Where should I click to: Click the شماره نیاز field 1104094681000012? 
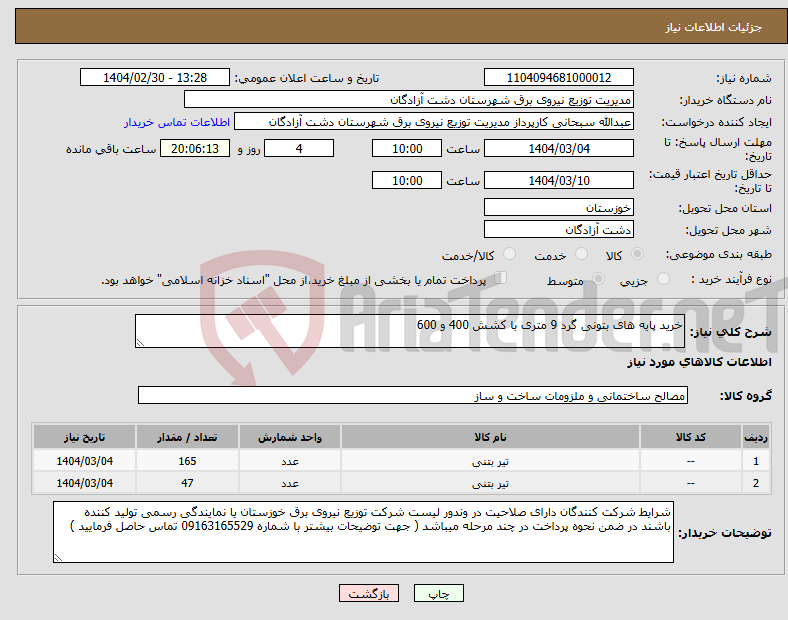(558, 77)
